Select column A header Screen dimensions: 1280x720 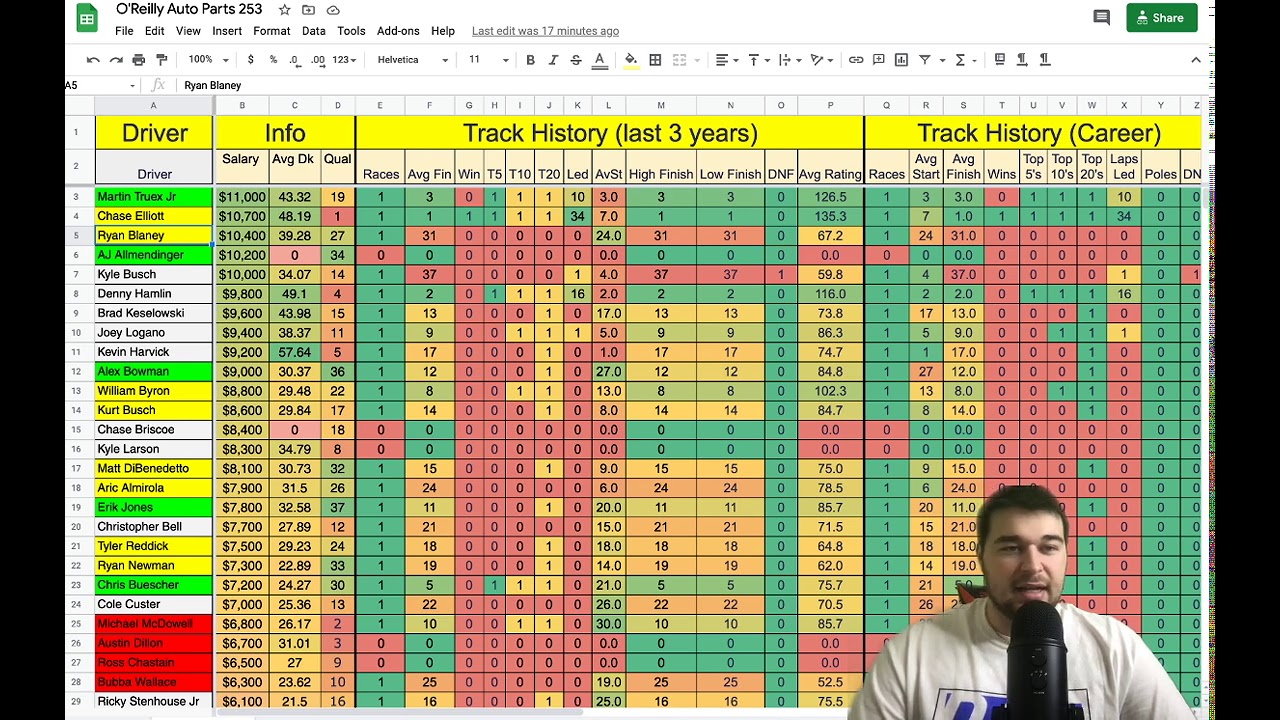coord(153,106)
